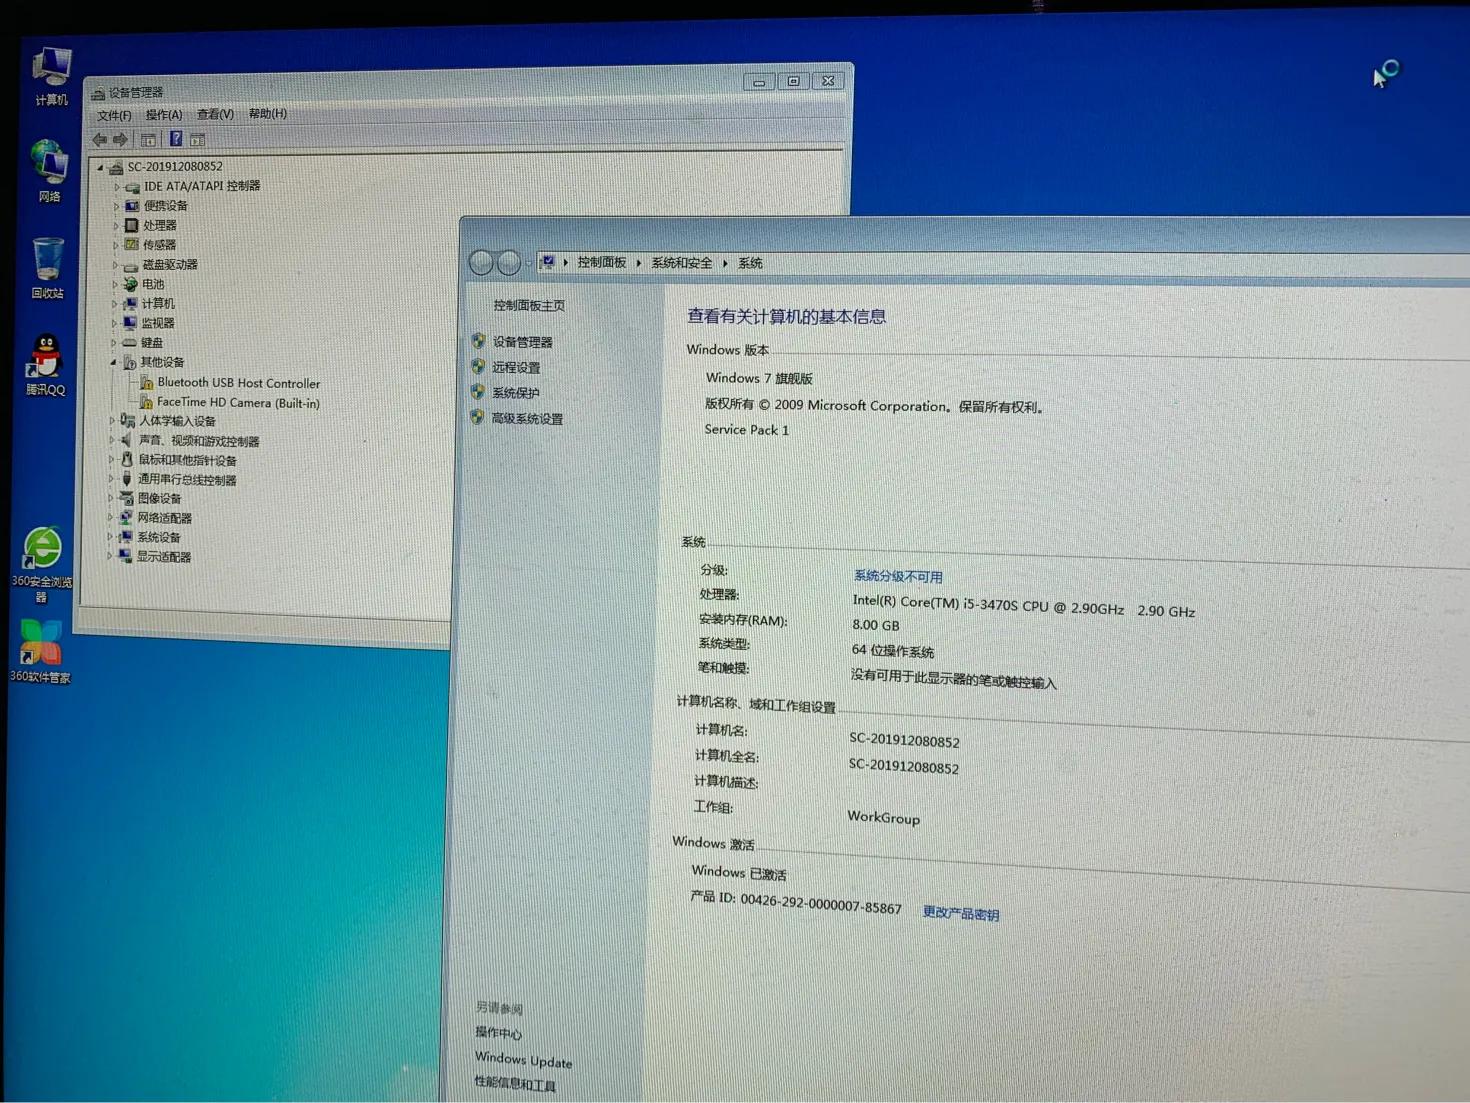Viewport: 1470px width, 1103px height.
Task: Click the back arrow in Device Manager toolbar
Action: (99, 139)
